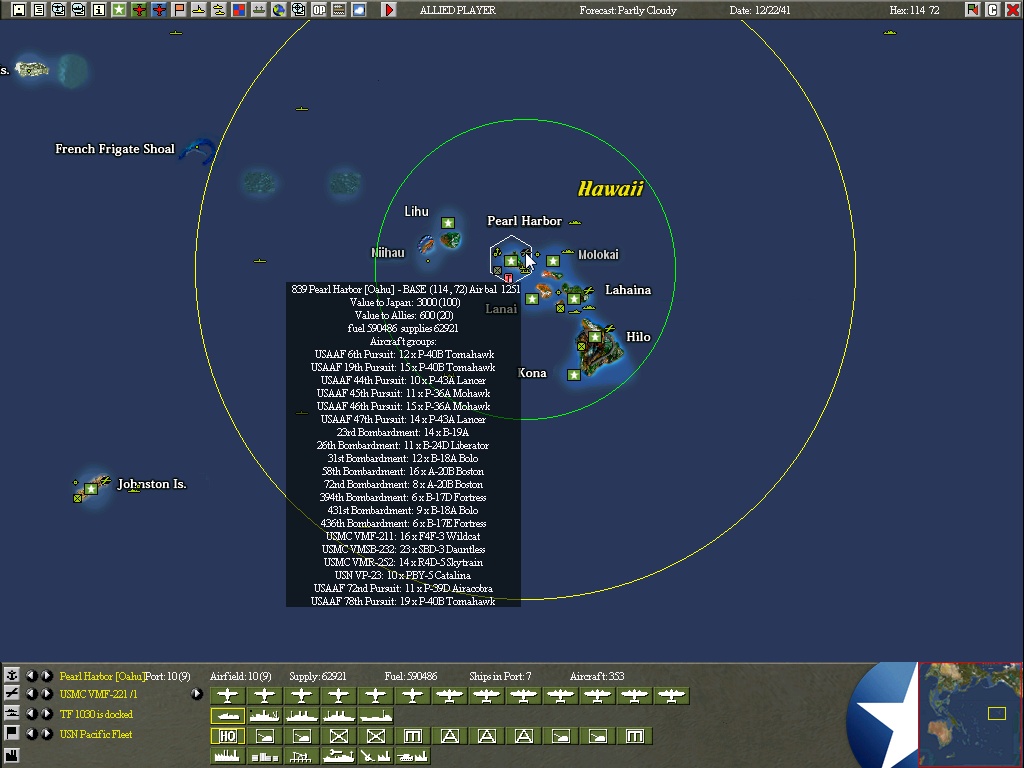Click the red plane on blue background icon
Viewport: 1024px width, 768px height.
[159, 10]
